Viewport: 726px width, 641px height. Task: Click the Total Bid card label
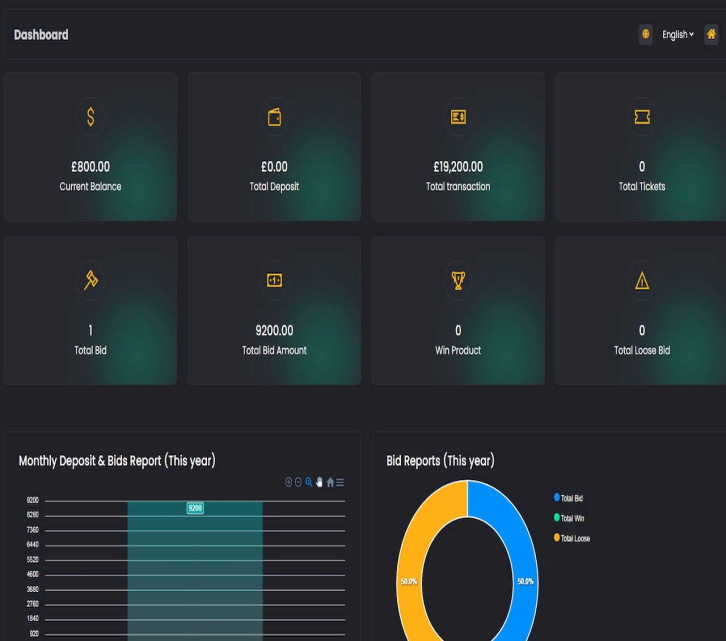tap(91, 351)
